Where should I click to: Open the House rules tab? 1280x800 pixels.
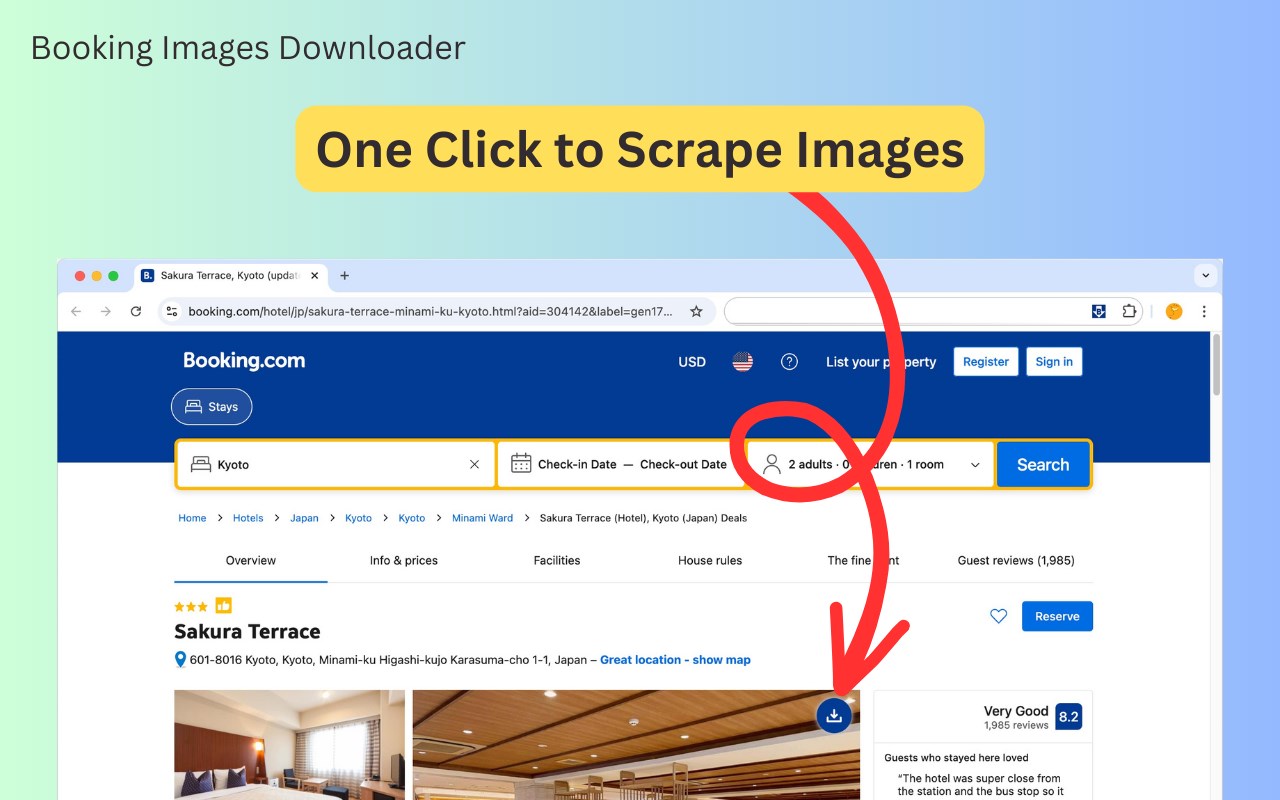click(710, 561)
